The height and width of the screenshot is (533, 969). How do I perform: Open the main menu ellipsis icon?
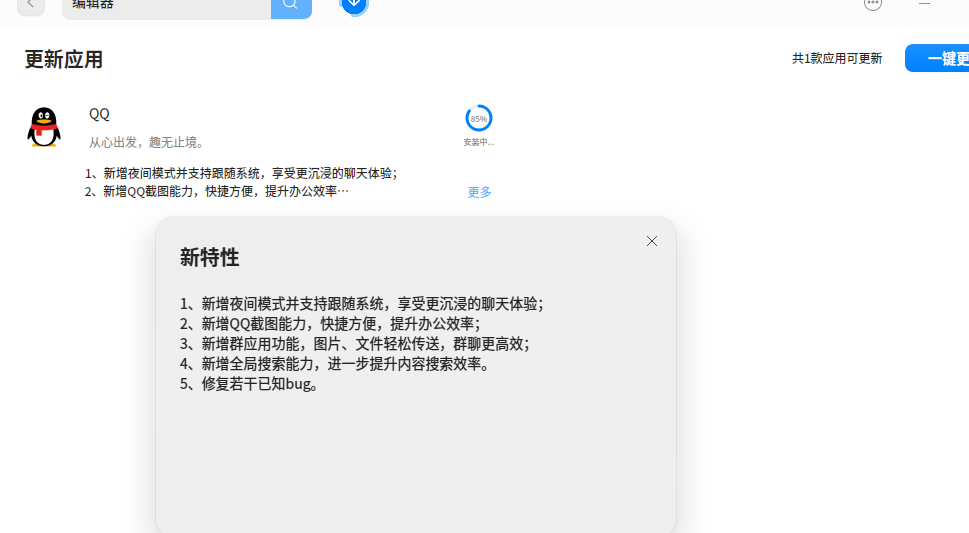pyautogui.click(x=873, y=4)
